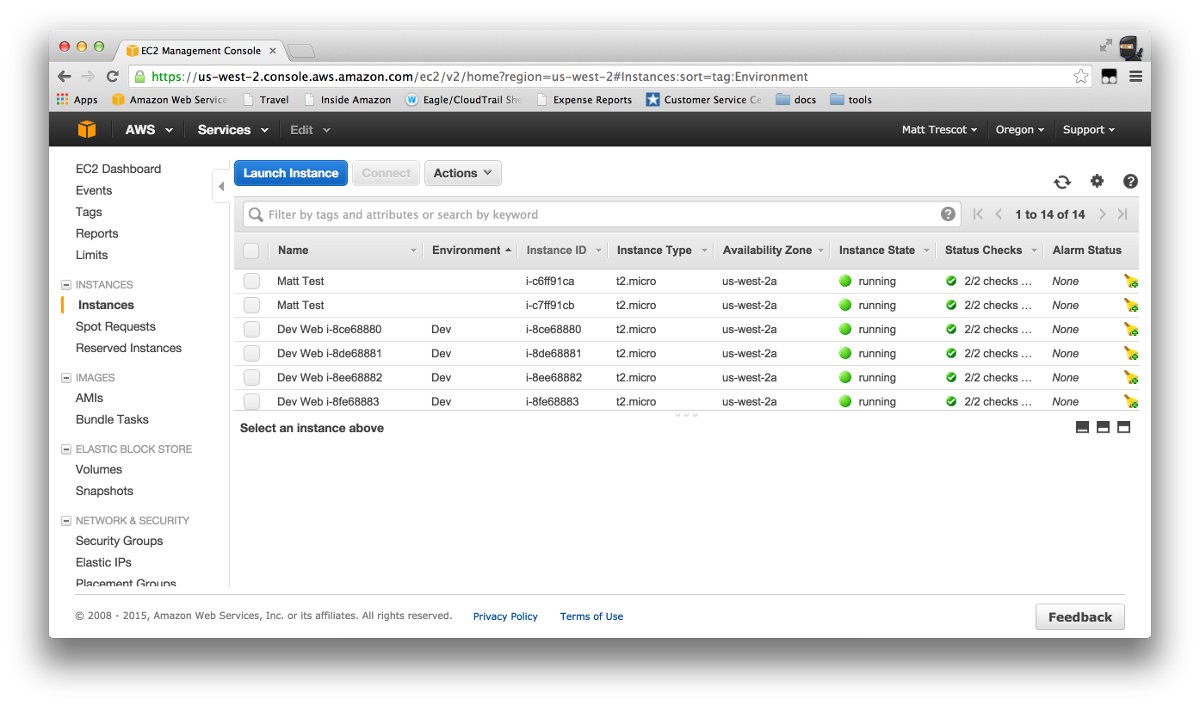
Task: Check the Dev Web i-8fe68883 row
Action: pyautogui.click(x=251, y=401)
